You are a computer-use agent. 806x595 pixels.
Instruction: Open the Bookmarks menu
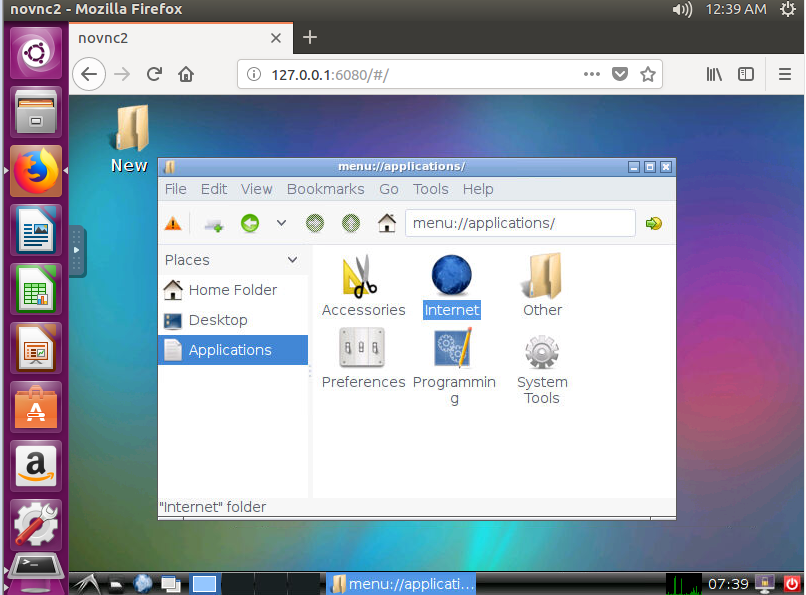coord(325,189)
